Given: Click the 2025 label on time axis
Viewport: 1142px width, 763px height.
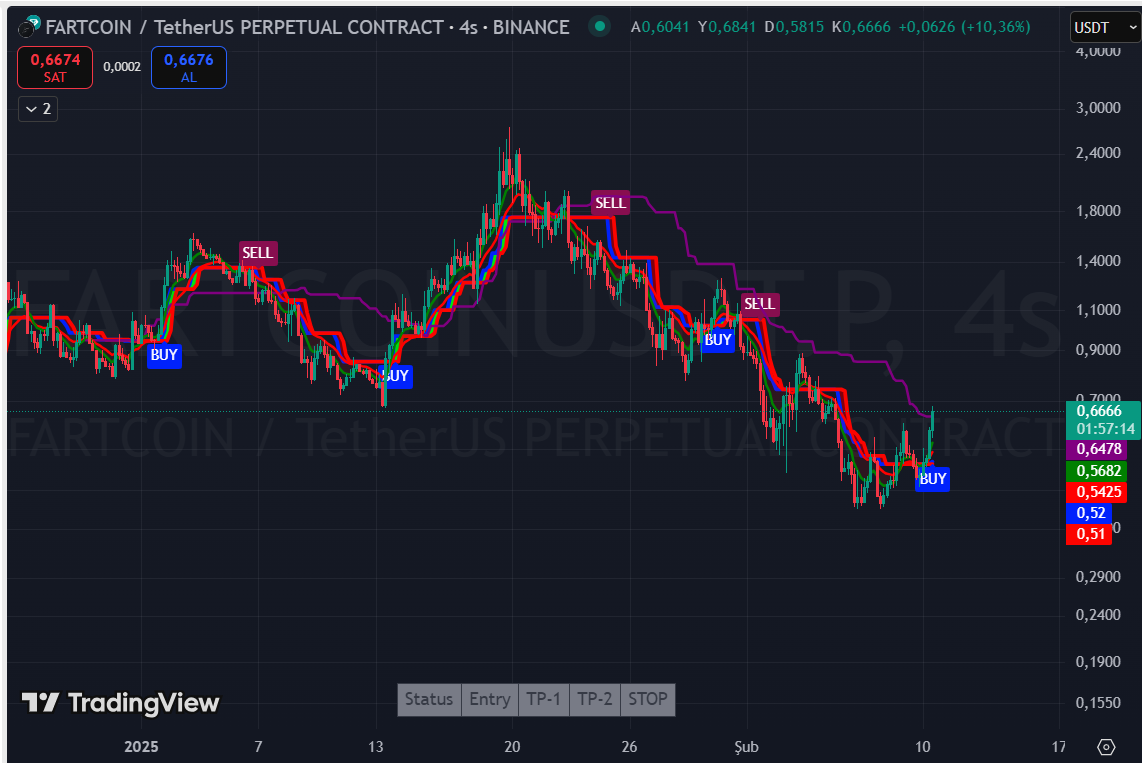Looking at the screenshot, I should click(x=141, y=747).
